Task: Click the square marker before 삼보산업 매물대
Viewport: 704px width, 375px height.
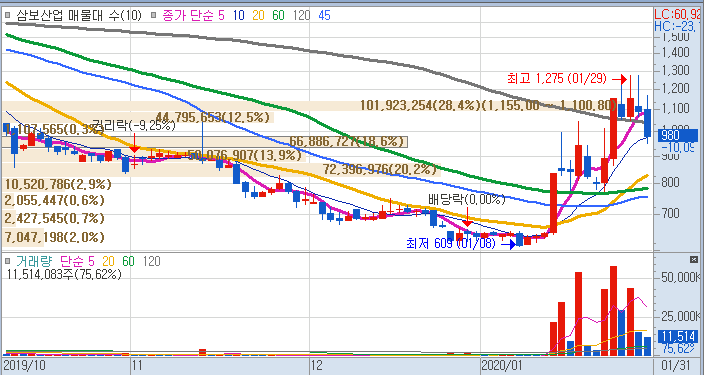Action: point(8,15)
